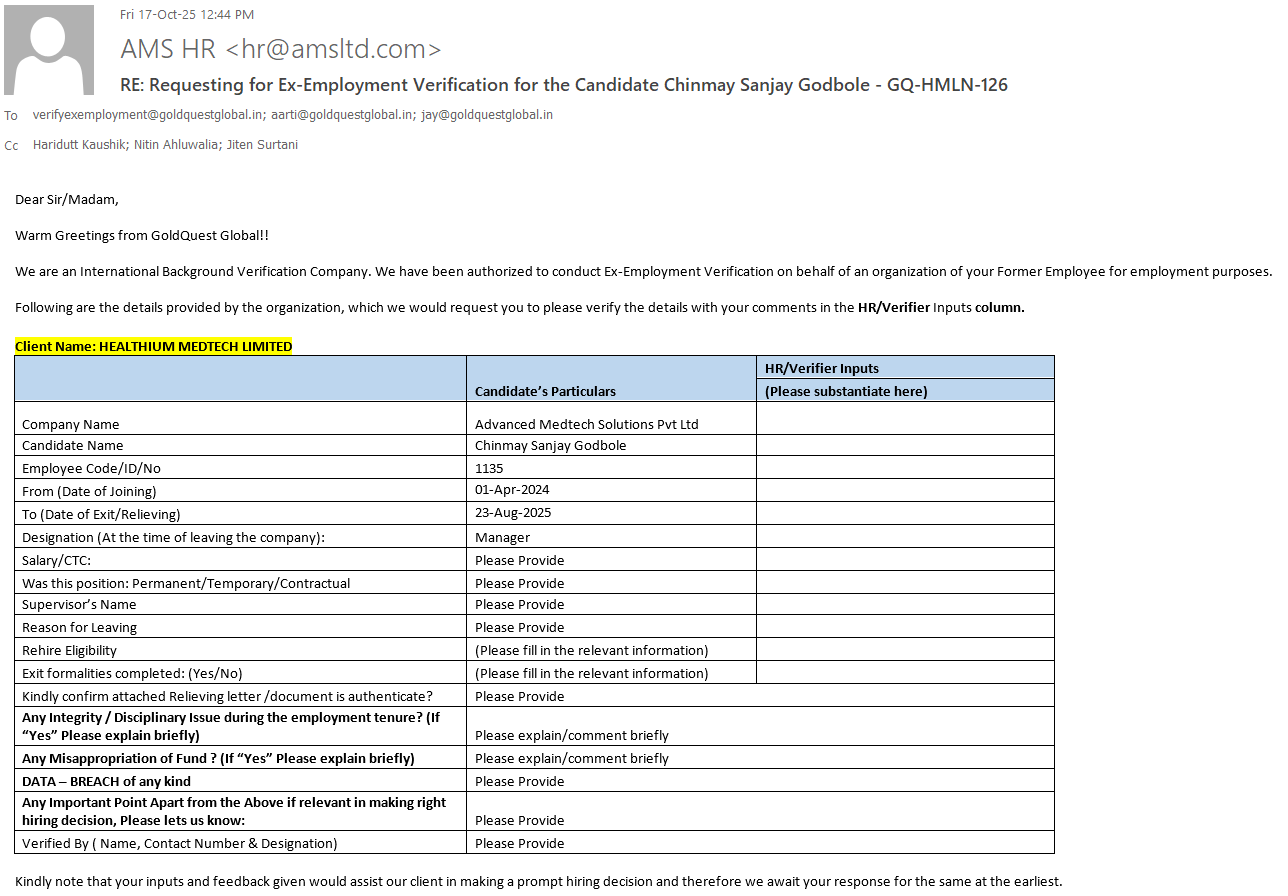Image resolution: width=1288 pixels, height=896 pixels.
Task: Click Cc recipient Nitin Ahluwalia
Action: pos(177,145)
